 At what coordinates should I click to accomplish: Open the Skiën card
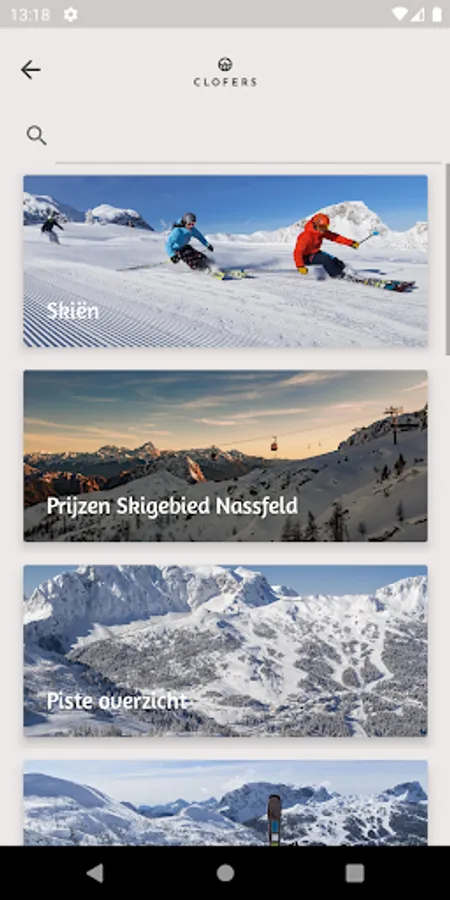click(x=226, y=261)
